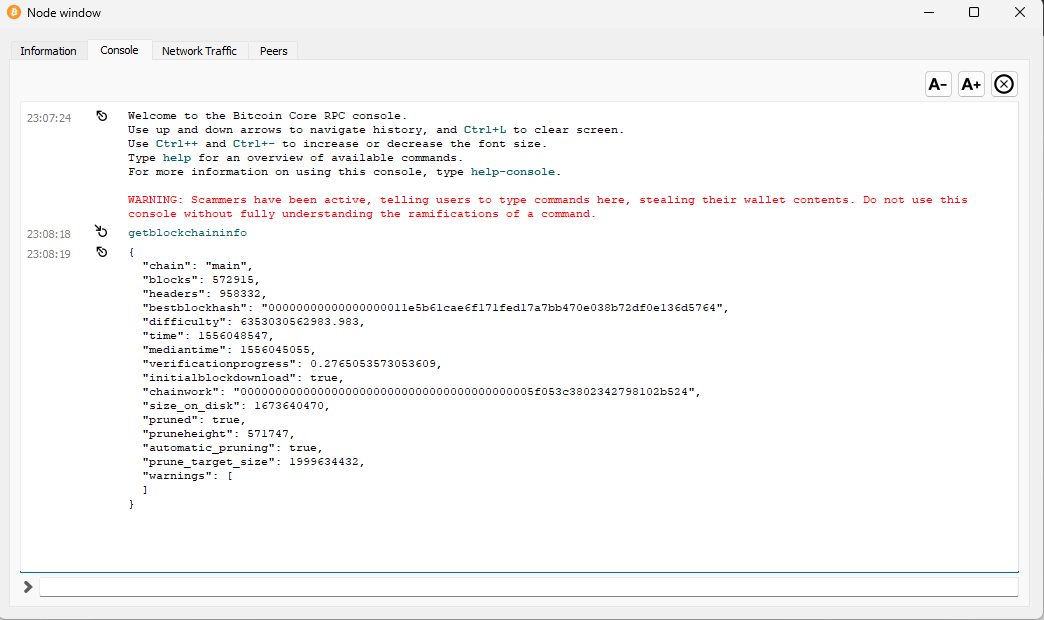This screenshot has height=620, width=1044.
Task: Click the bestblockhash value line
Action: [x=435, y=308]
